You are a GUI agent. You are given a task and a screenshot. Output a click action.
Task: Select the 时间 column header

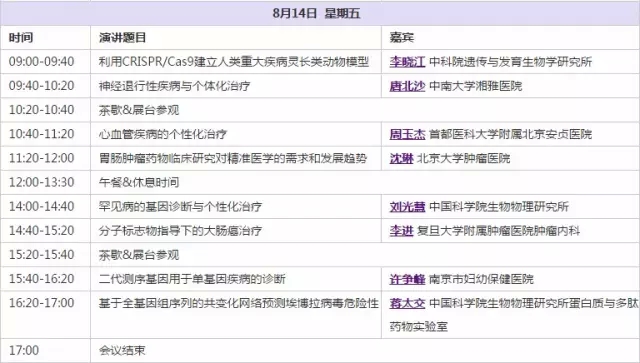(x=21, y=38)
